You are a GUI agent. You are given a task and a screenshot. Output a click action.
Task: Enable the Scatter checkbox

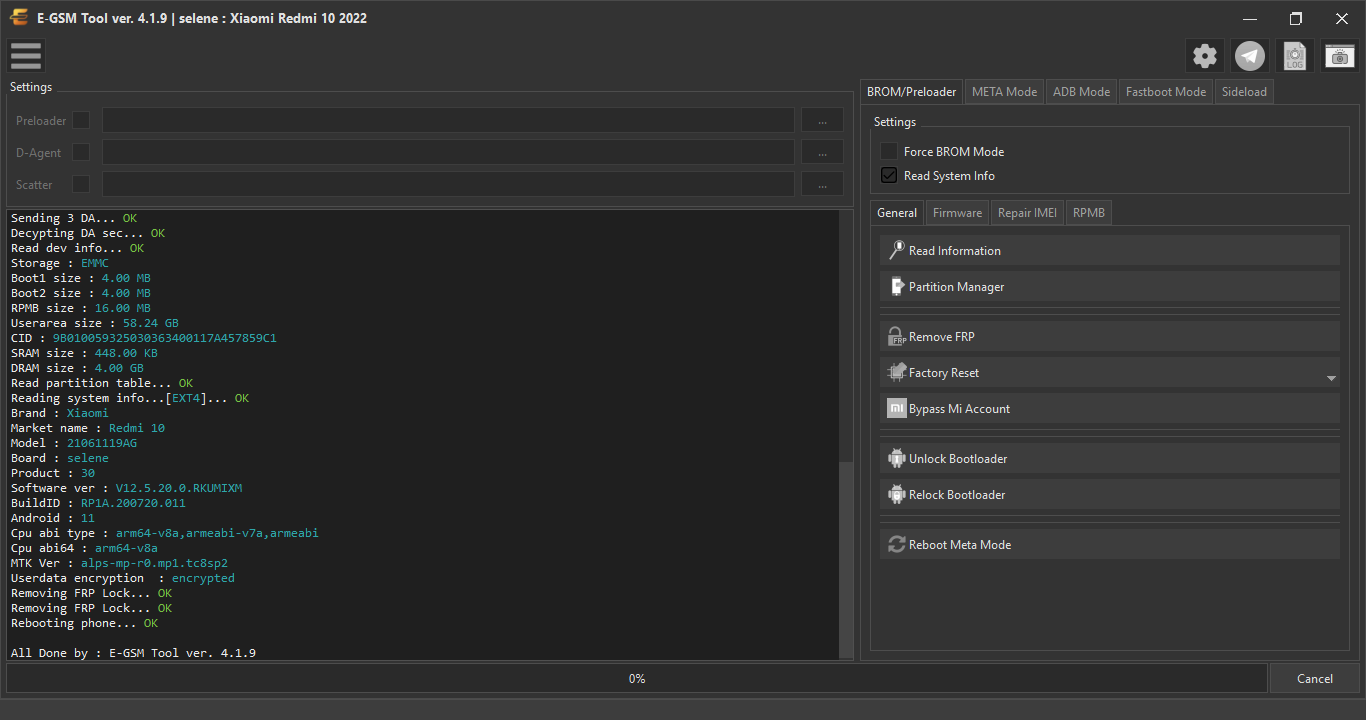click(81, 184)
